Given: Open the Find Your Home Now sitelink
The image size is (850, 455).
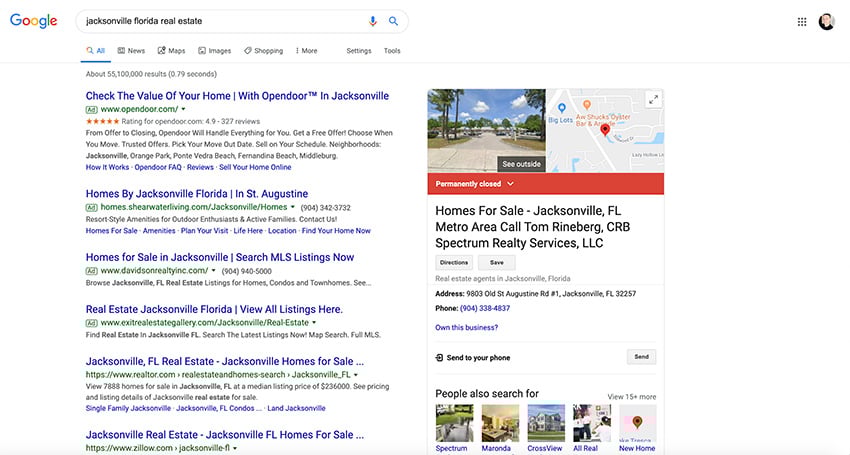Looking at the screenshot, I should (336, 230).
